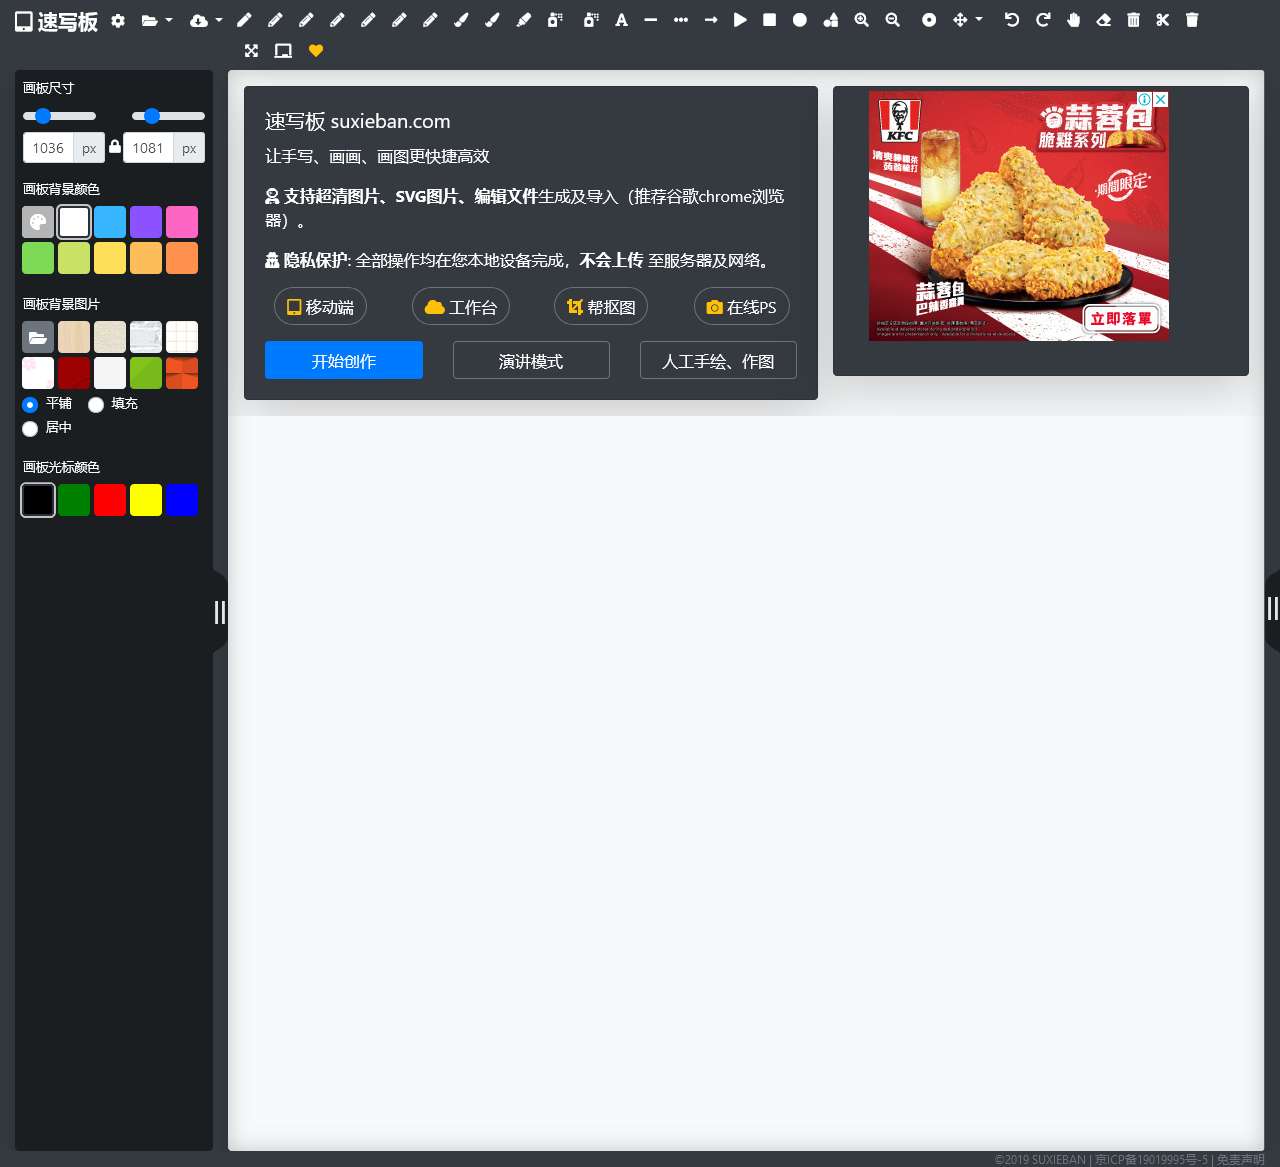Choose the grid paper background image
The height and width of the screenshot is (1167, 1280).
(x=182, y=337)
